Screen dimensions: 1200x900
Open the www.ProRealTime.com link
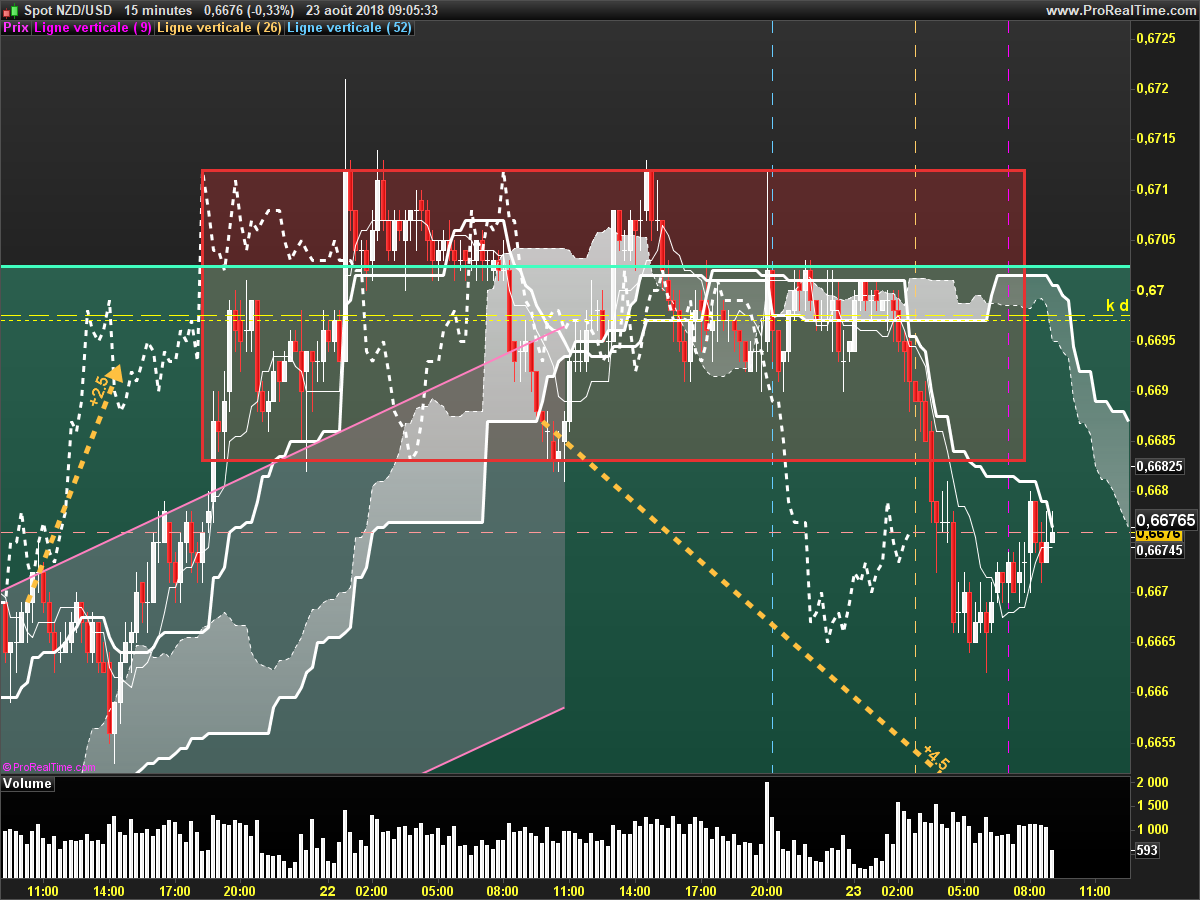tap(1120, 10)
